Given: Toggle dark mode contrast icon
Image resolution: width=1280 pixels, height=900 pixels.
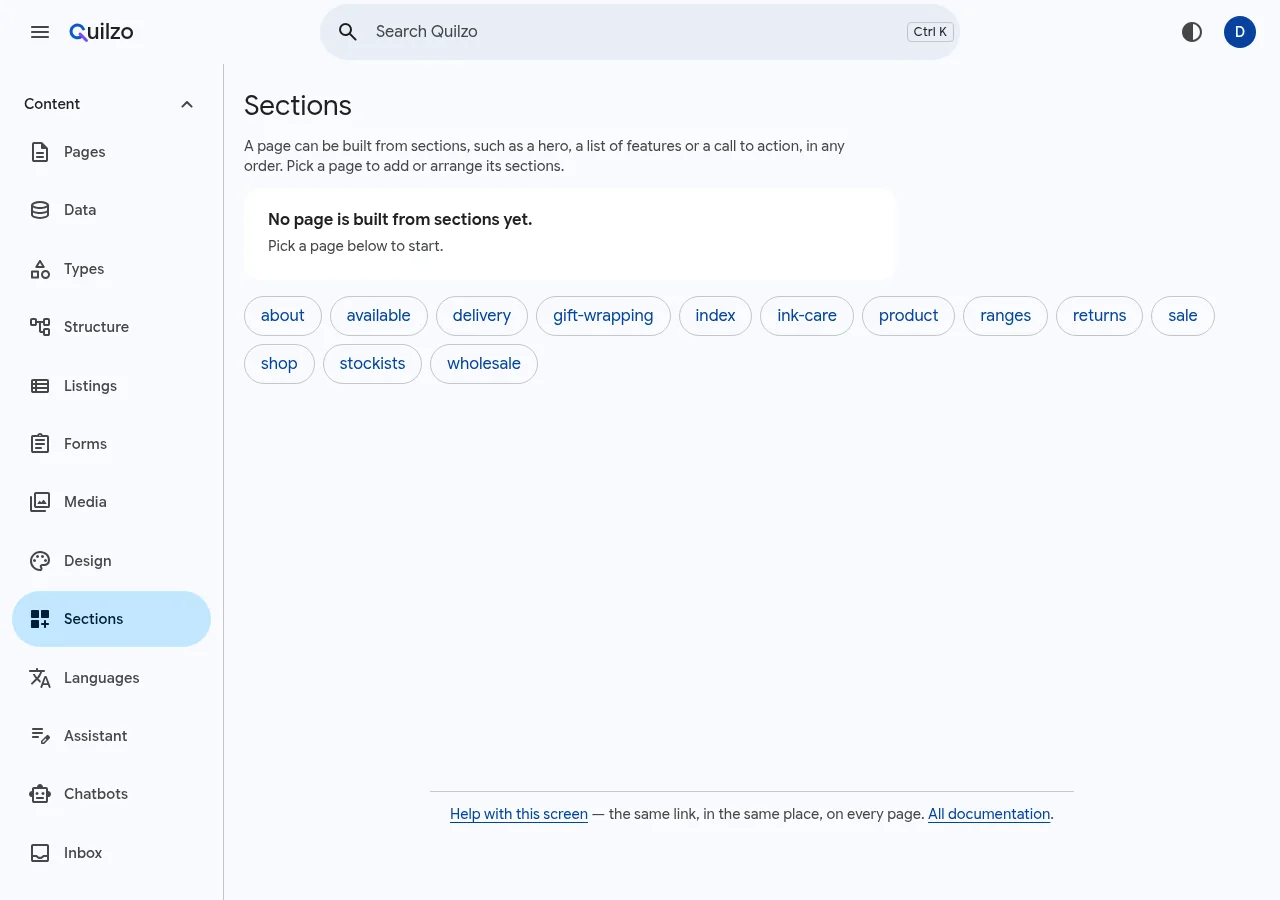Looking at the screenshot, I should pyautogui.click(x=1192, y=32).
